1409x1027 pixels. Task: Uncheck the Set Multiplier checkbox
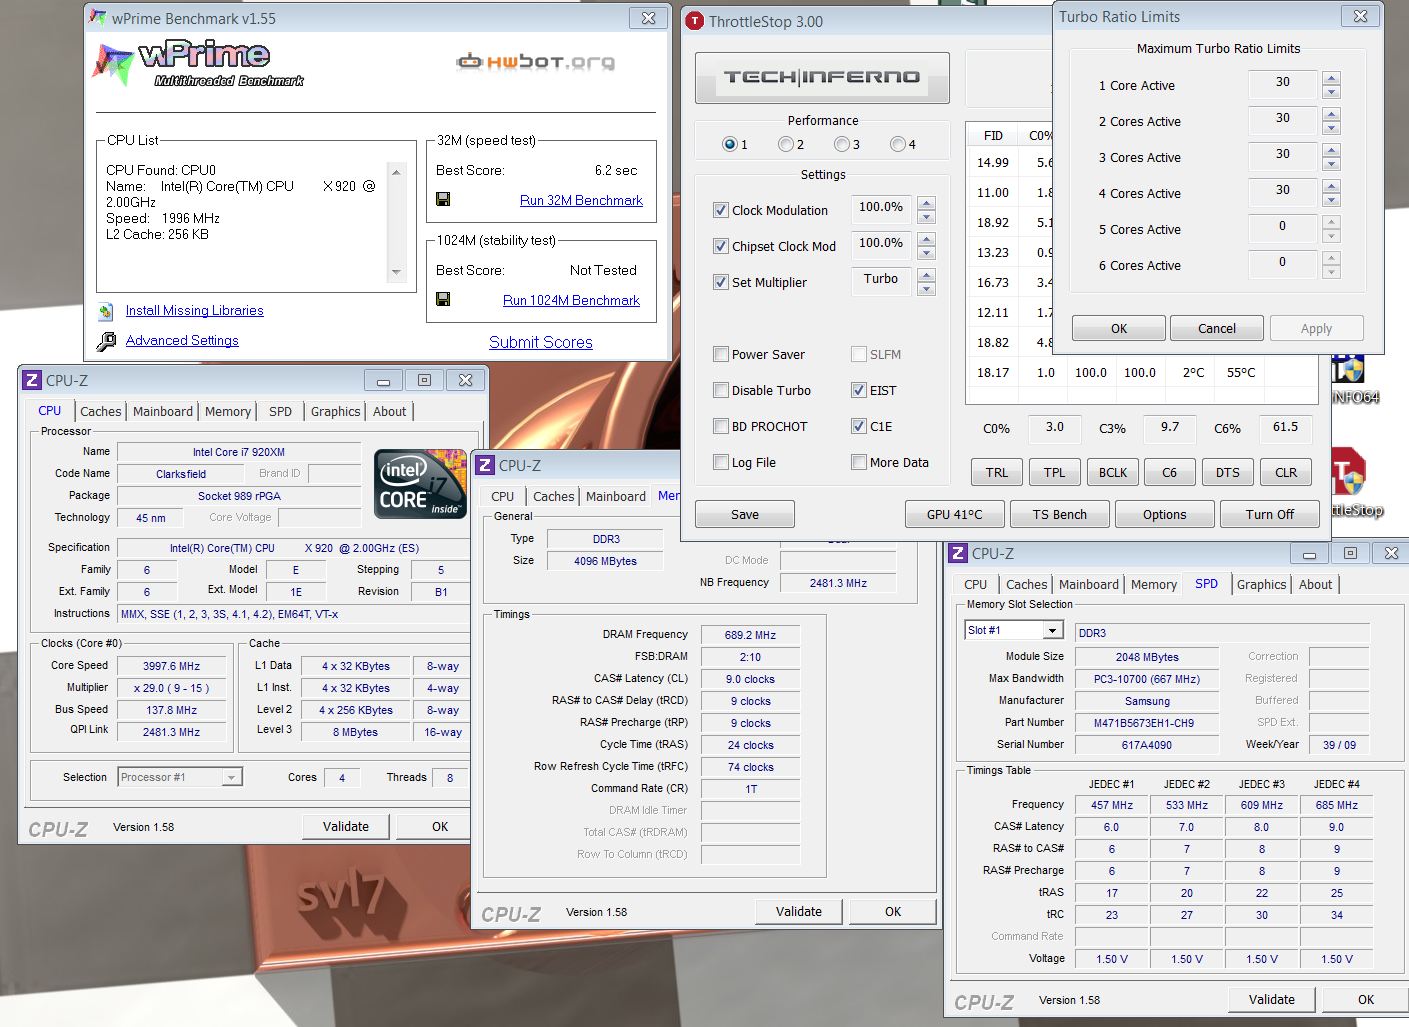[720, 282]
